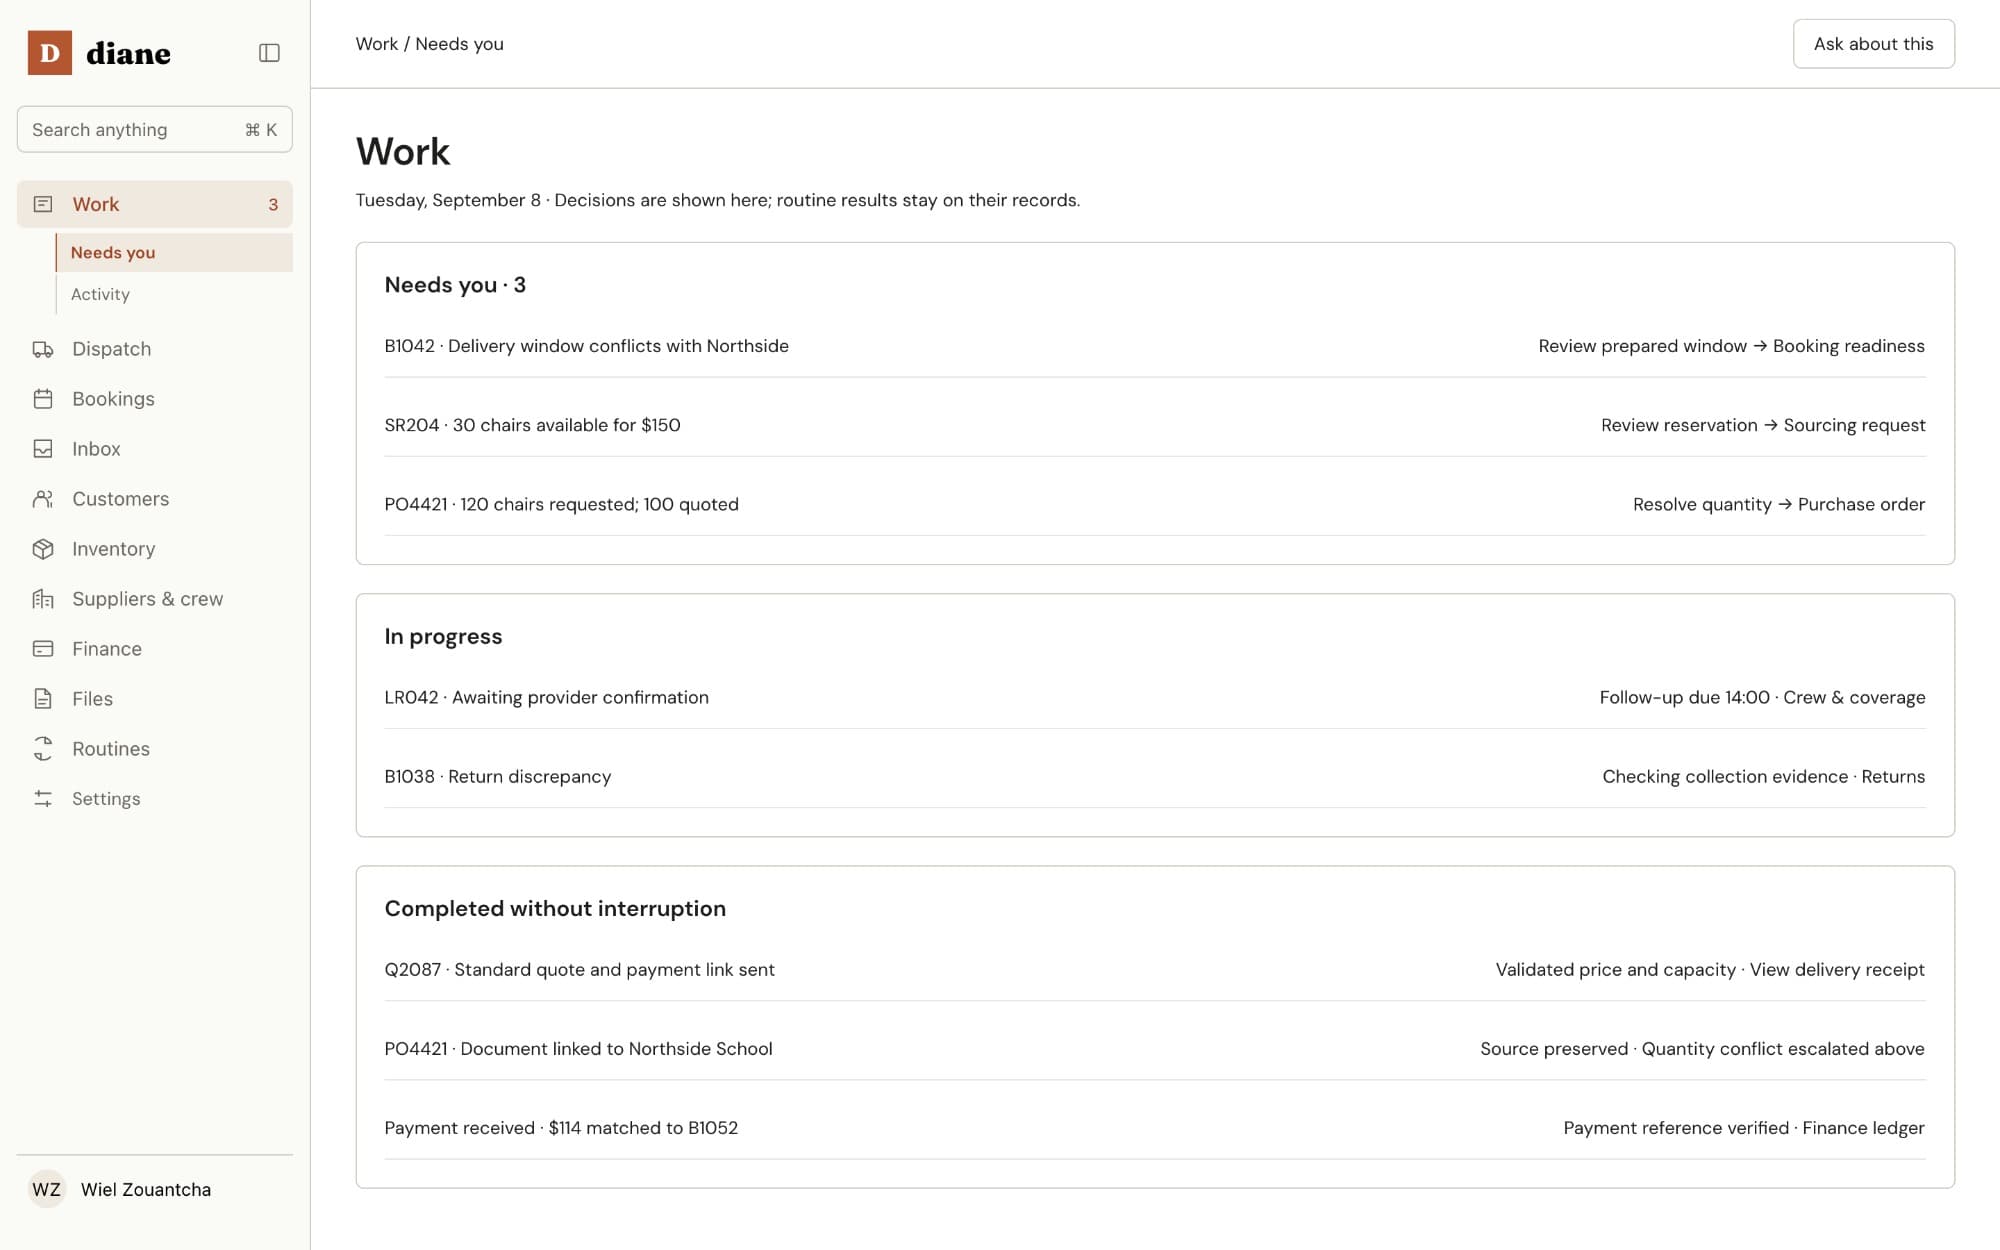
Task: Open Dispatch truck icon
Action: pyautogui.click(x=43, y=349)
